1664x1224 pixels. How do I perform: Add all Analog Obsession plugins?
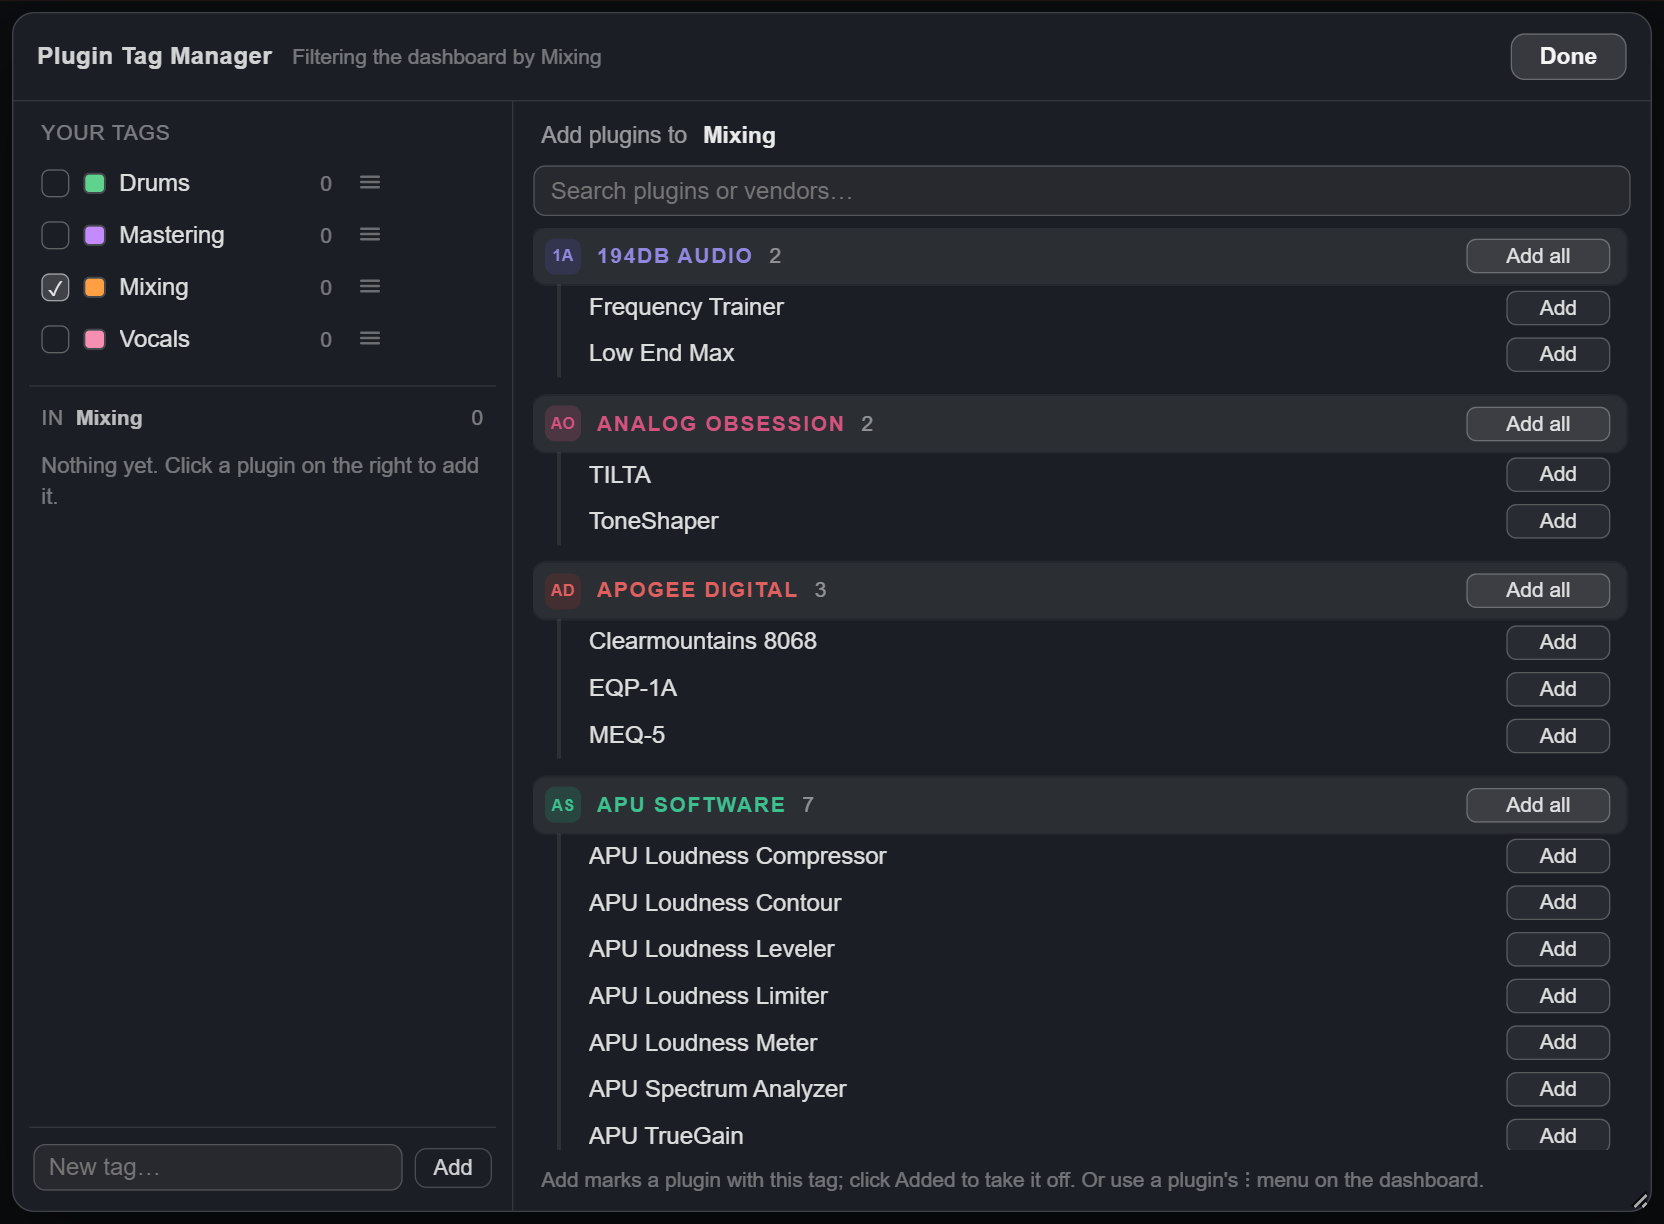[x=1538, y=424]
